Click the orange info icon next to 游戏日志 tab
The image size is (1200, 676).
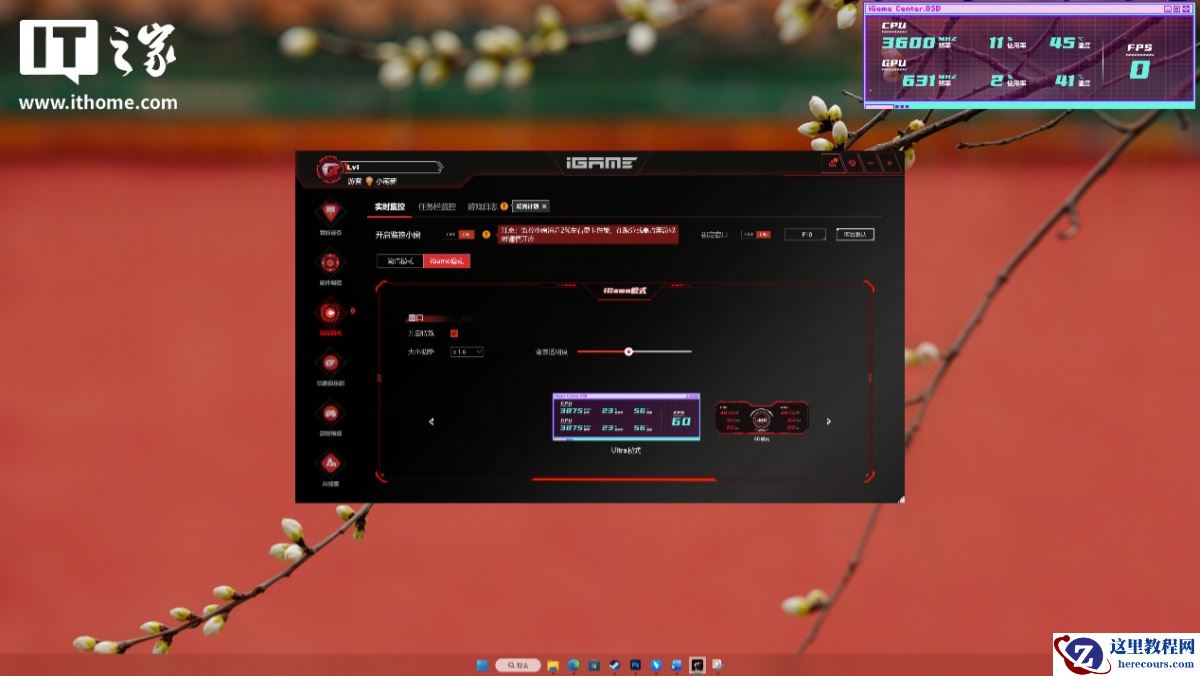click(504, 206)
